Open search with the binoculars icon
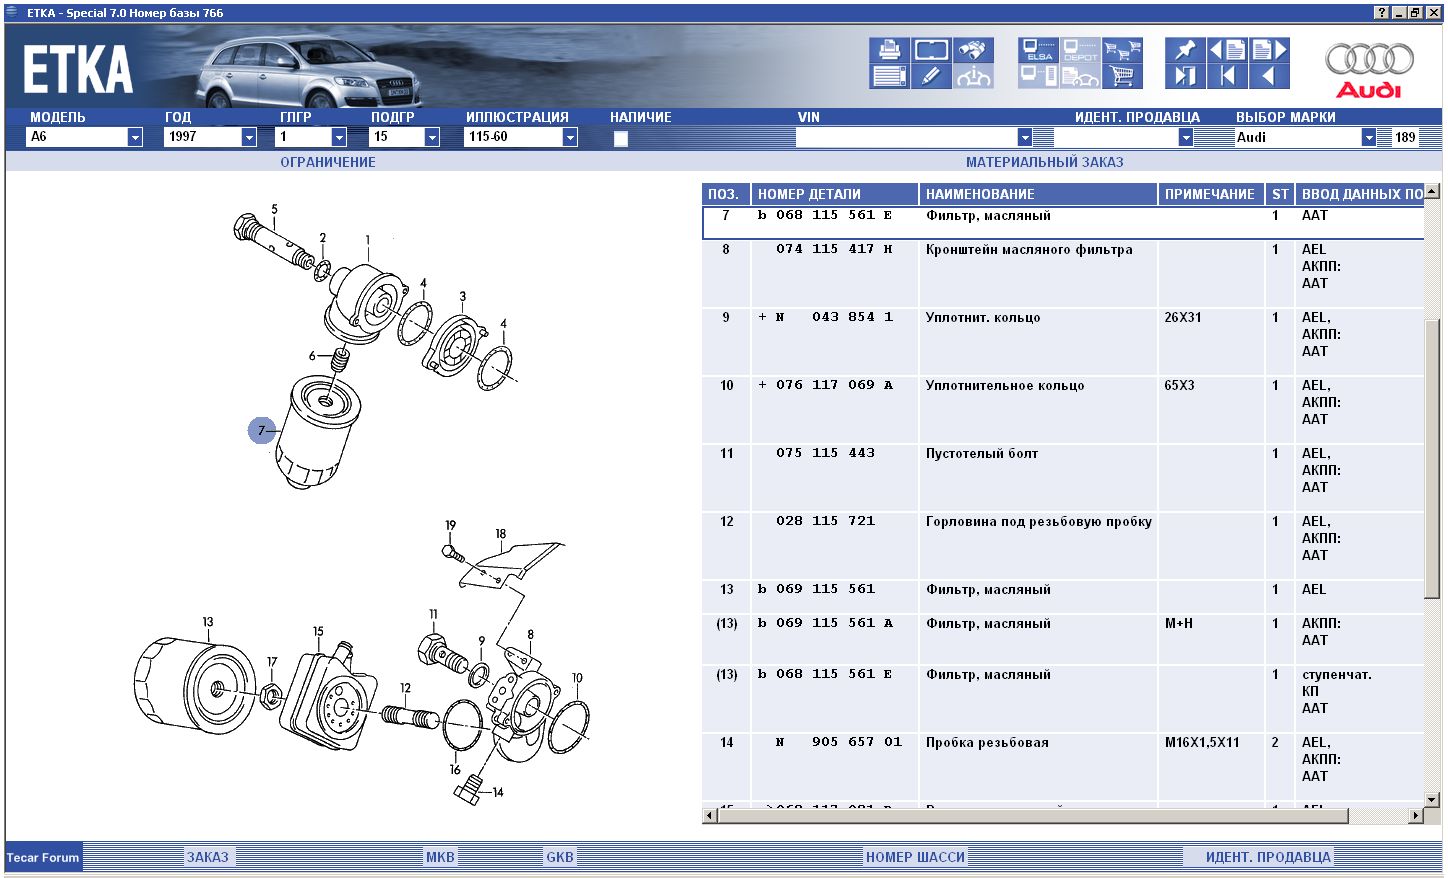The width and height of the screenshot is (1448, 878). [x=973, y=50]
